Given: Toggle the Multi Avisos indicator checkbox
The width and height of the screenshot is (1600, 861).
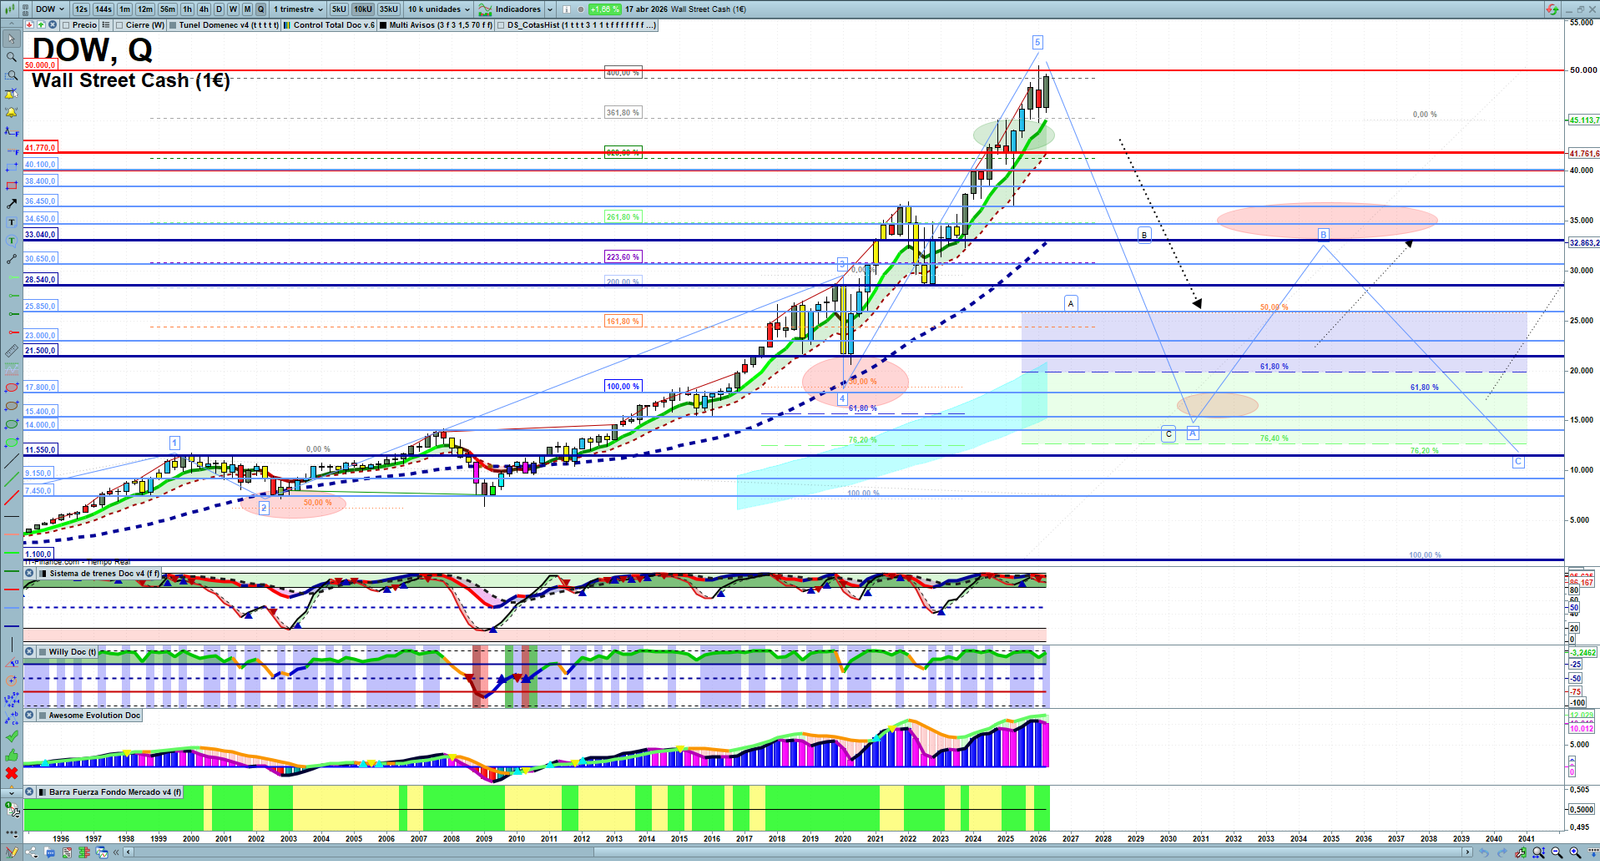Looking at the screenshot, I should 383,25.
